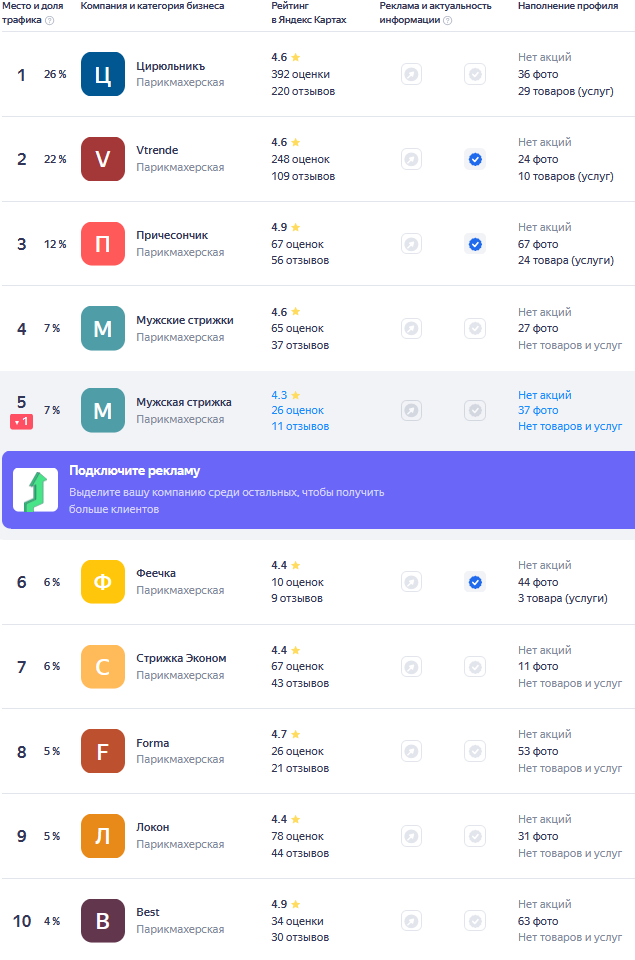Click the 392 оценки text

(301, 74)
